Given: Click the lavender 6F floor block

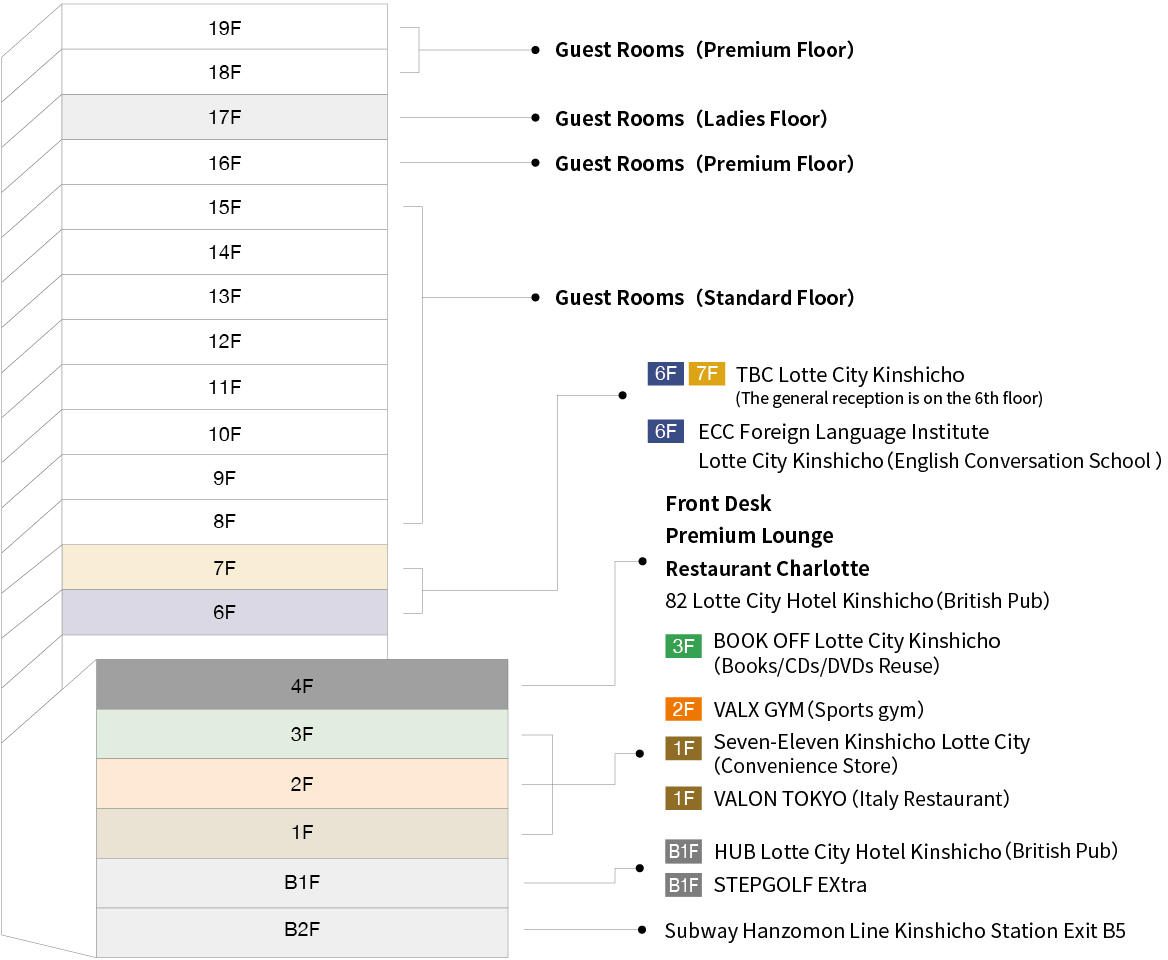Looking at the screenshot, I should tap(224, 612).
